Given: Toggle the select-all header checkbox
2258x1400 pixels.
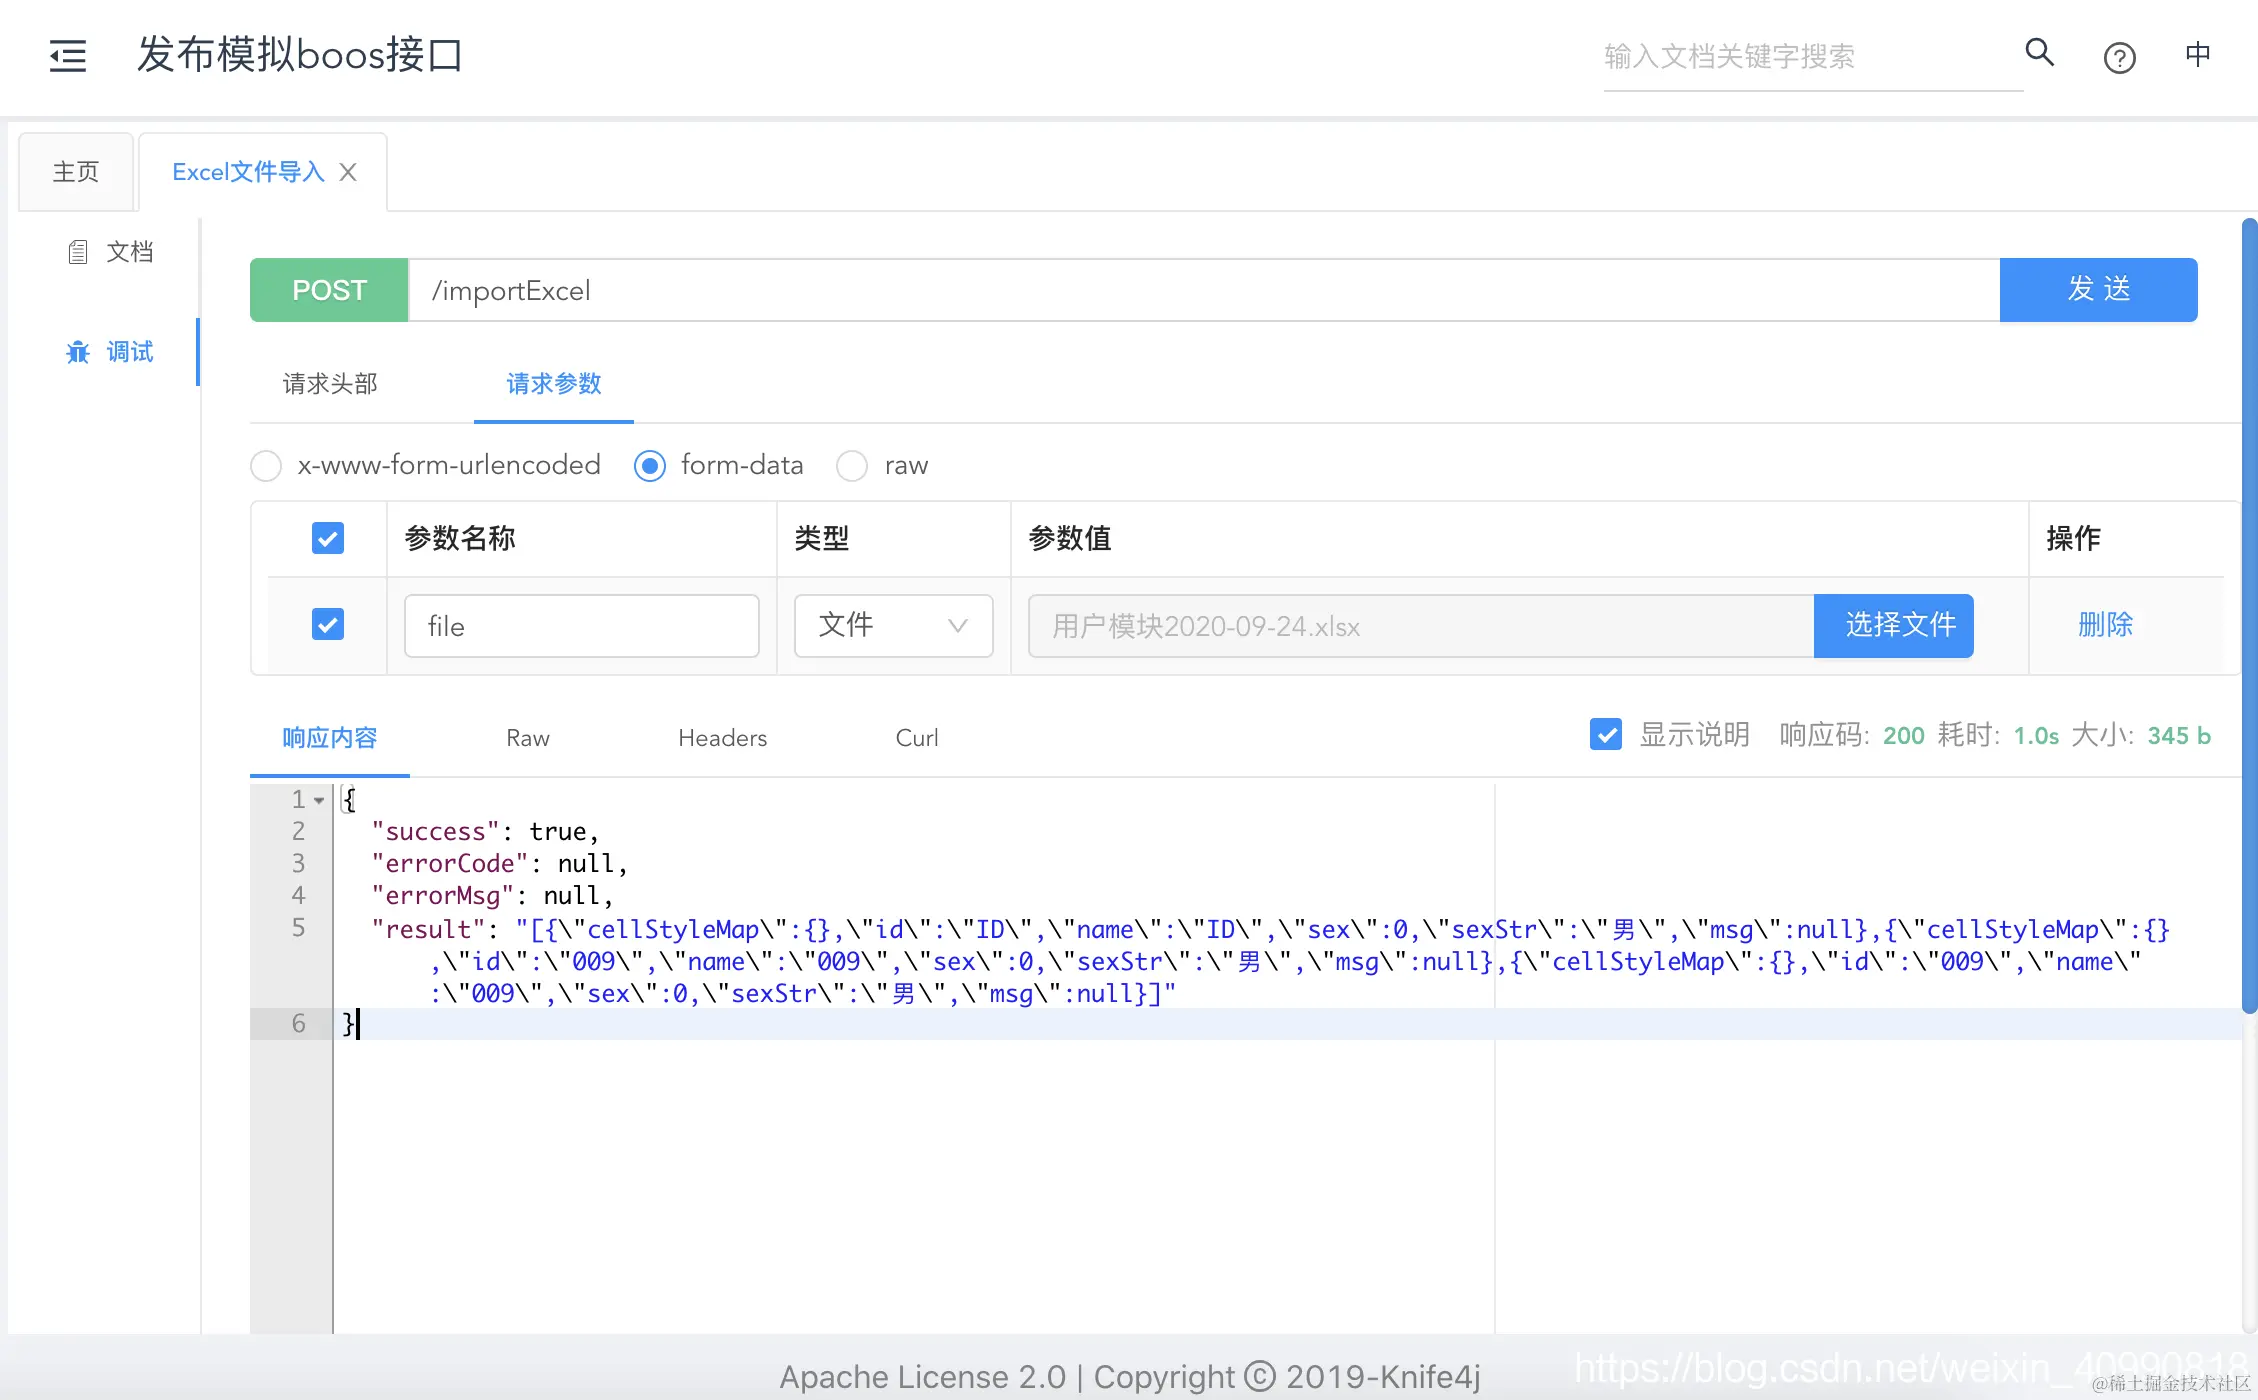Looking at the screenshot, I should 328,538.
